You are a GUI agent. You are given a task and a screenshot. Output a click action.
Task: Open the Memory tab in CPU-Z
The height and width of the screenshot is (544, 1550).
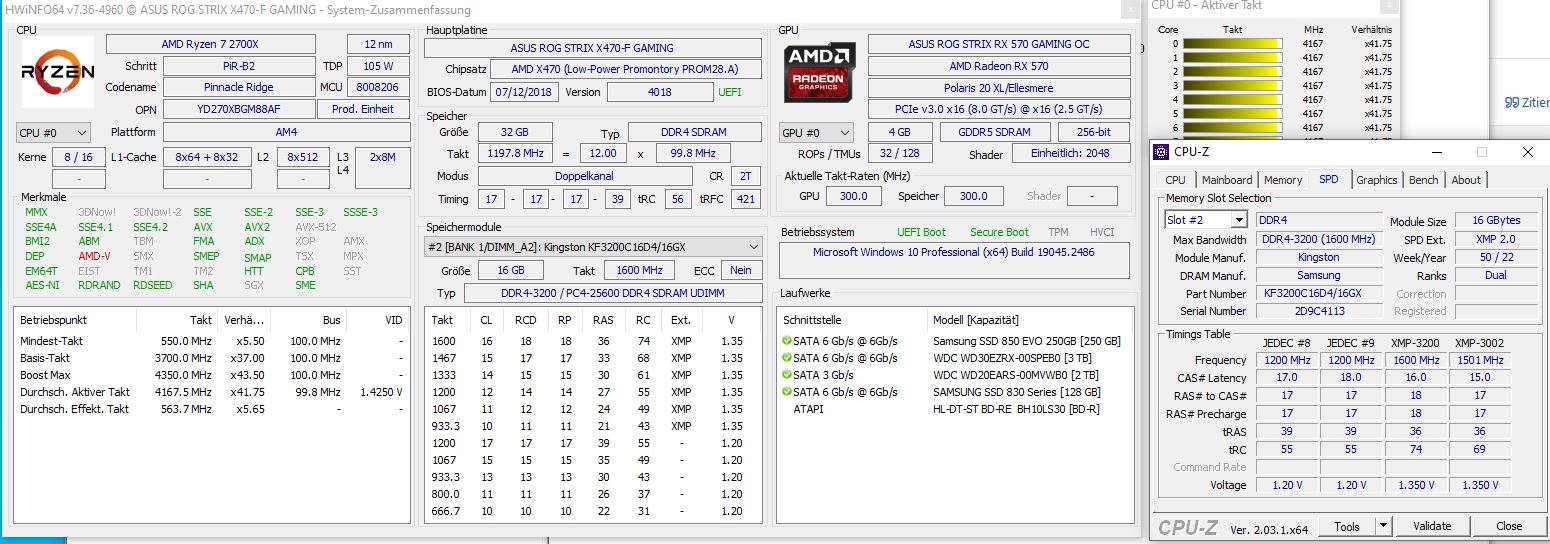coord(1283,180)
